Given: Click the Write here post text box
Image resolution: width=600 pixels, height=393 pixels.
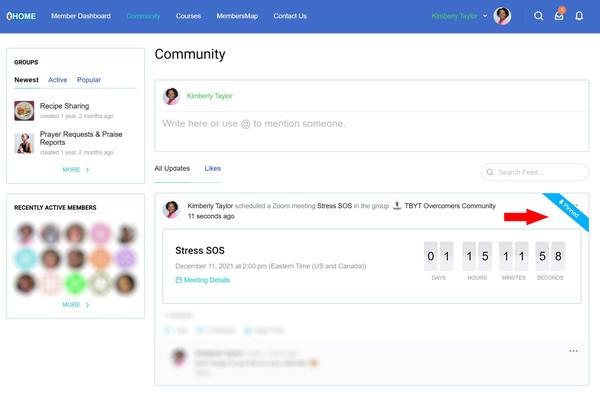Looking at the screenshot, I should click(x=372, y=131).
